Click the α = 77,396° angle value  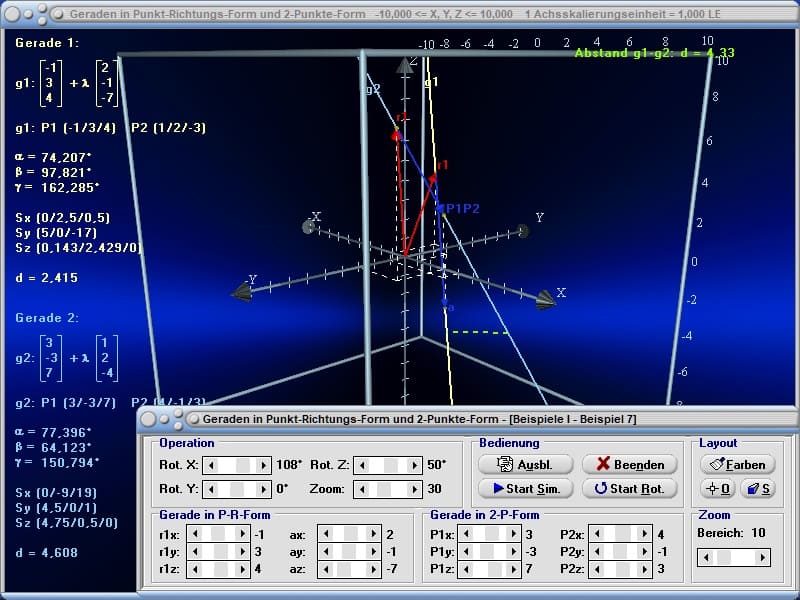pyautogui.click(x=53, y=433)
